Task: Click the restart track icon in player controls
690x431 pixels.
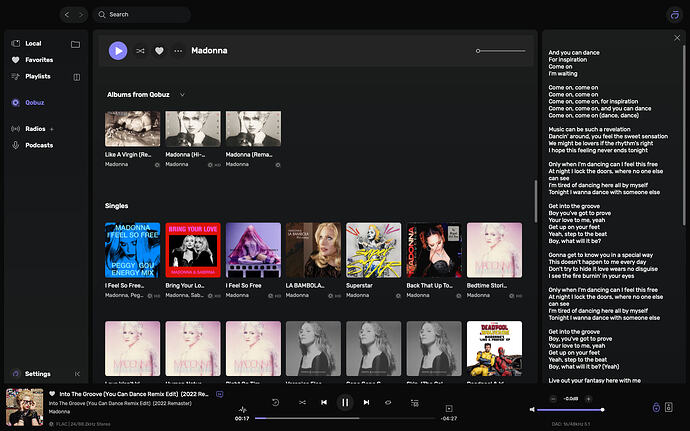Action: (275, 402)
